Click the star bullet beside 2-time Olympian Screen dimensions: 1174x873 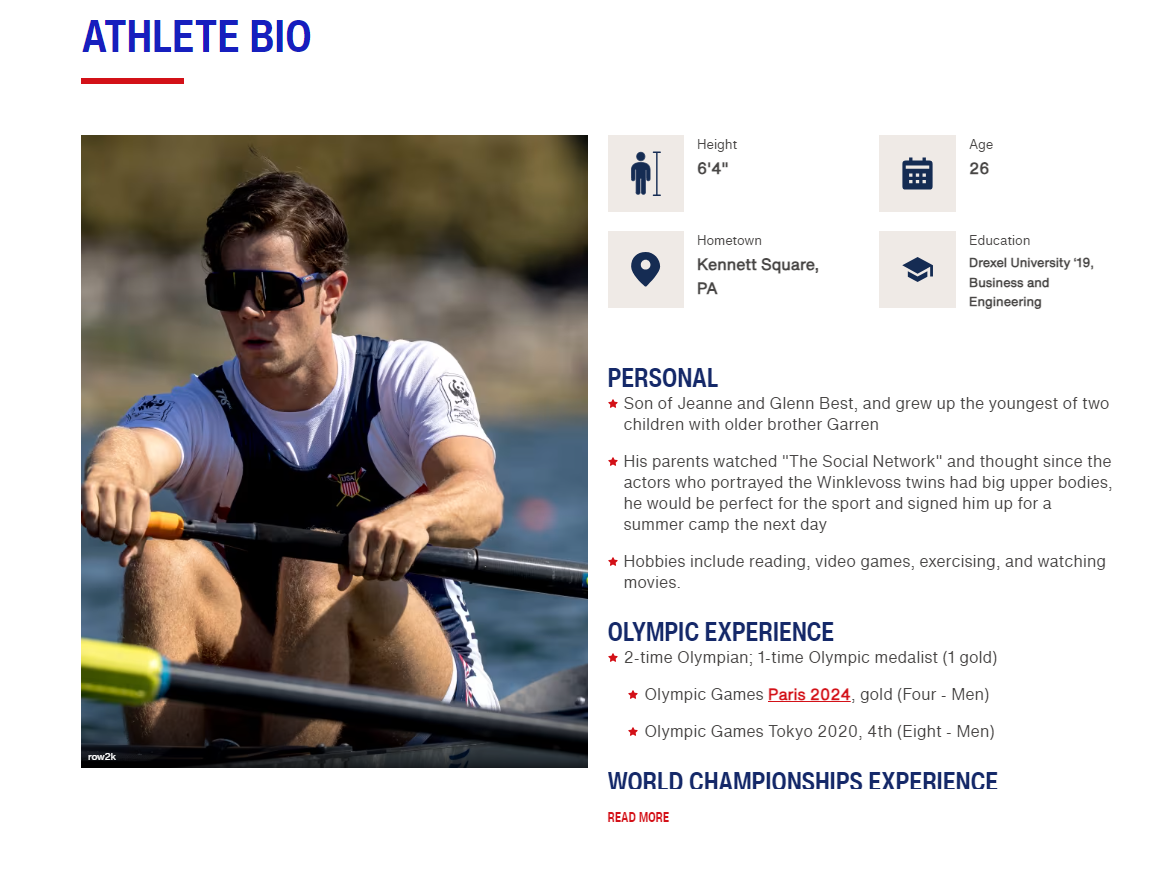[613, 658]
